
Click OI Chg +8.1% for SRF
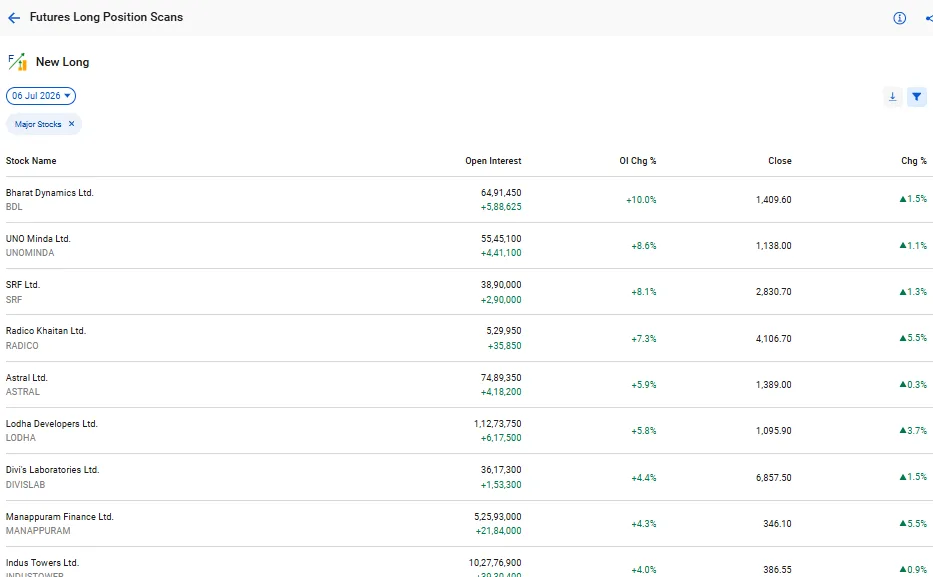644,292
